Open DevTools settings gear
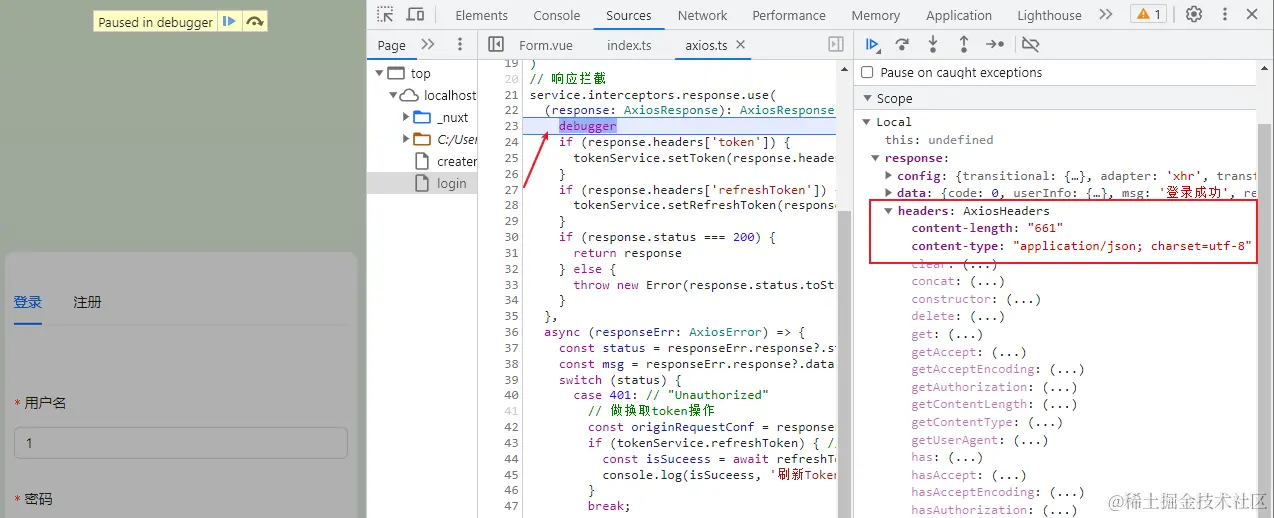The height and width of the screenshot is (518, 1274). (1193, 15)
